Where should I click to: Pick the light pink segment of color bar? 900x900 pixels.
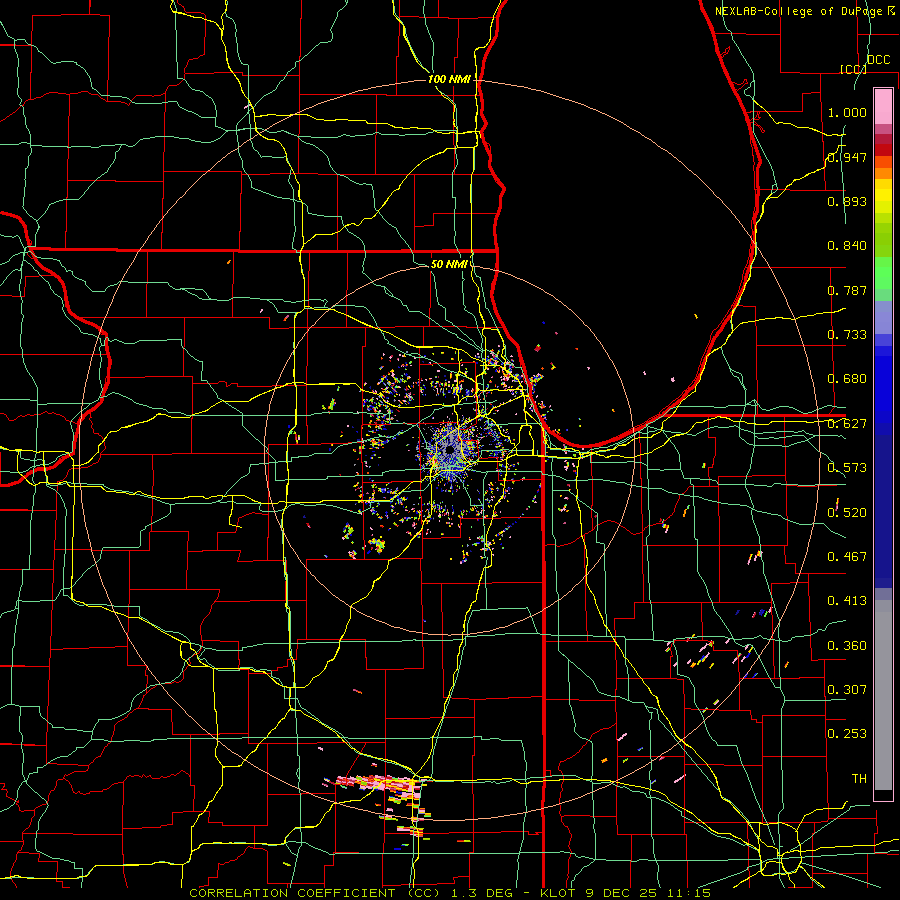click(883, 106)
